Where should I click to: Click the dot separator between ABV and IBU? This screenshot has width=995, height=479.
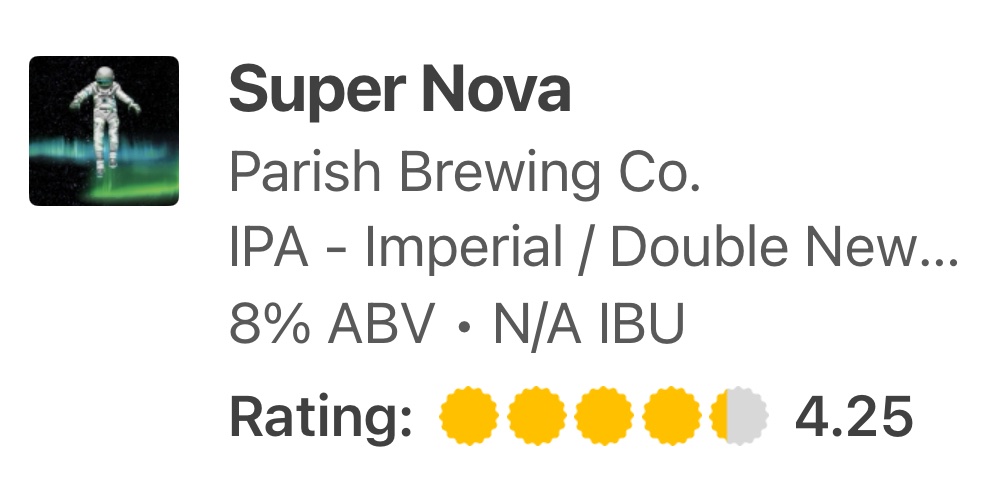(x=464, y=326)
